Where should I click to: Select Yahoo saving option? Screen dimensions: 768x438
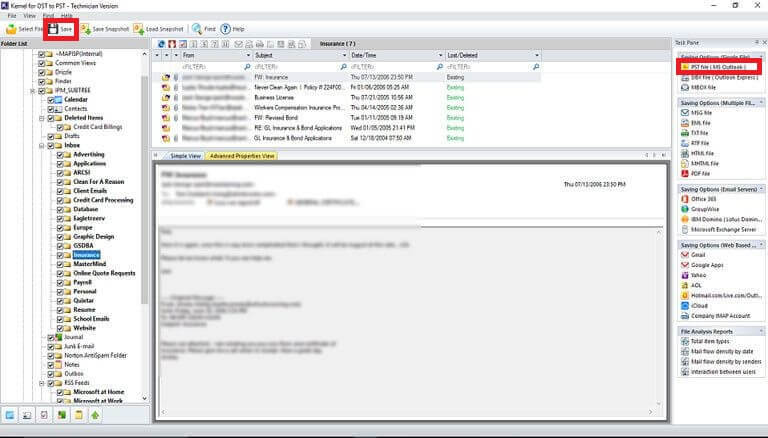(694, 275)
